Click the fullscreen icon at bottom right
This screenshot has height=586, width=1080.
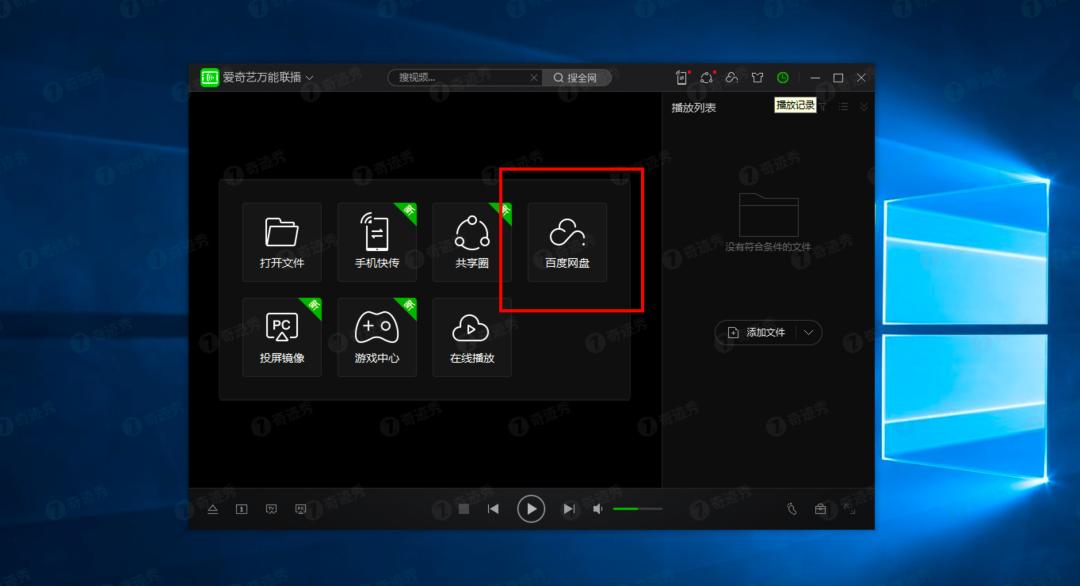(849, 509)
